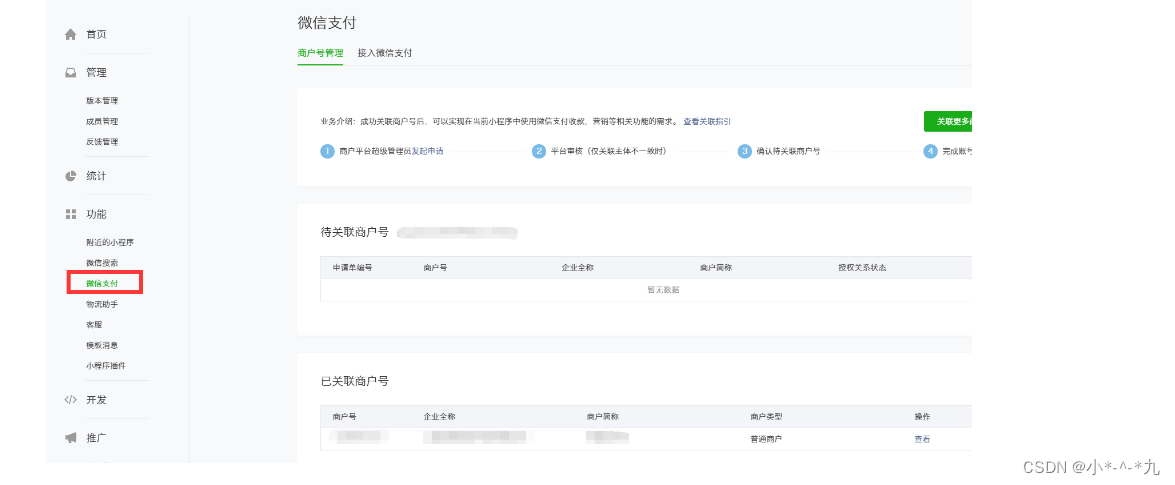Click the 授权关系状态 column header

pos(862,268)
